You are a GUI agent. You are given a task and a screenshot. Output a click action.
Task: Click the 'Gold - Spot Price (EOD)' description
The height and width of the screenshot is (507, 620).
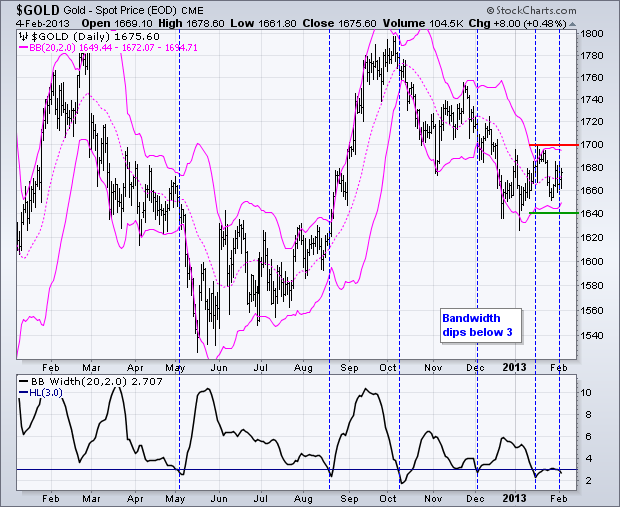(x=119, y=10)
